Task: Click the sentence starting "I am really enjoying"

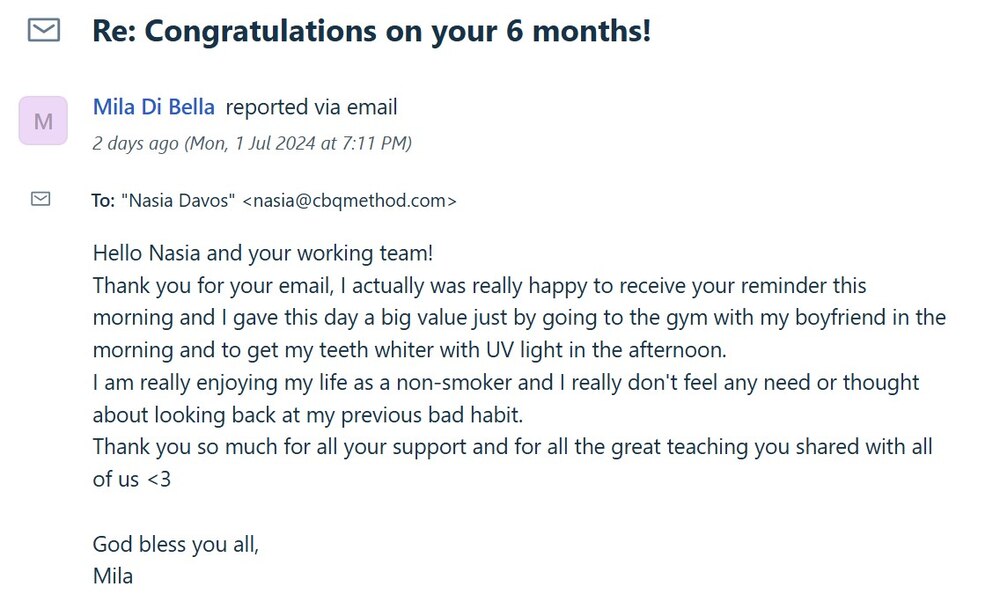Action: point(505,383)
